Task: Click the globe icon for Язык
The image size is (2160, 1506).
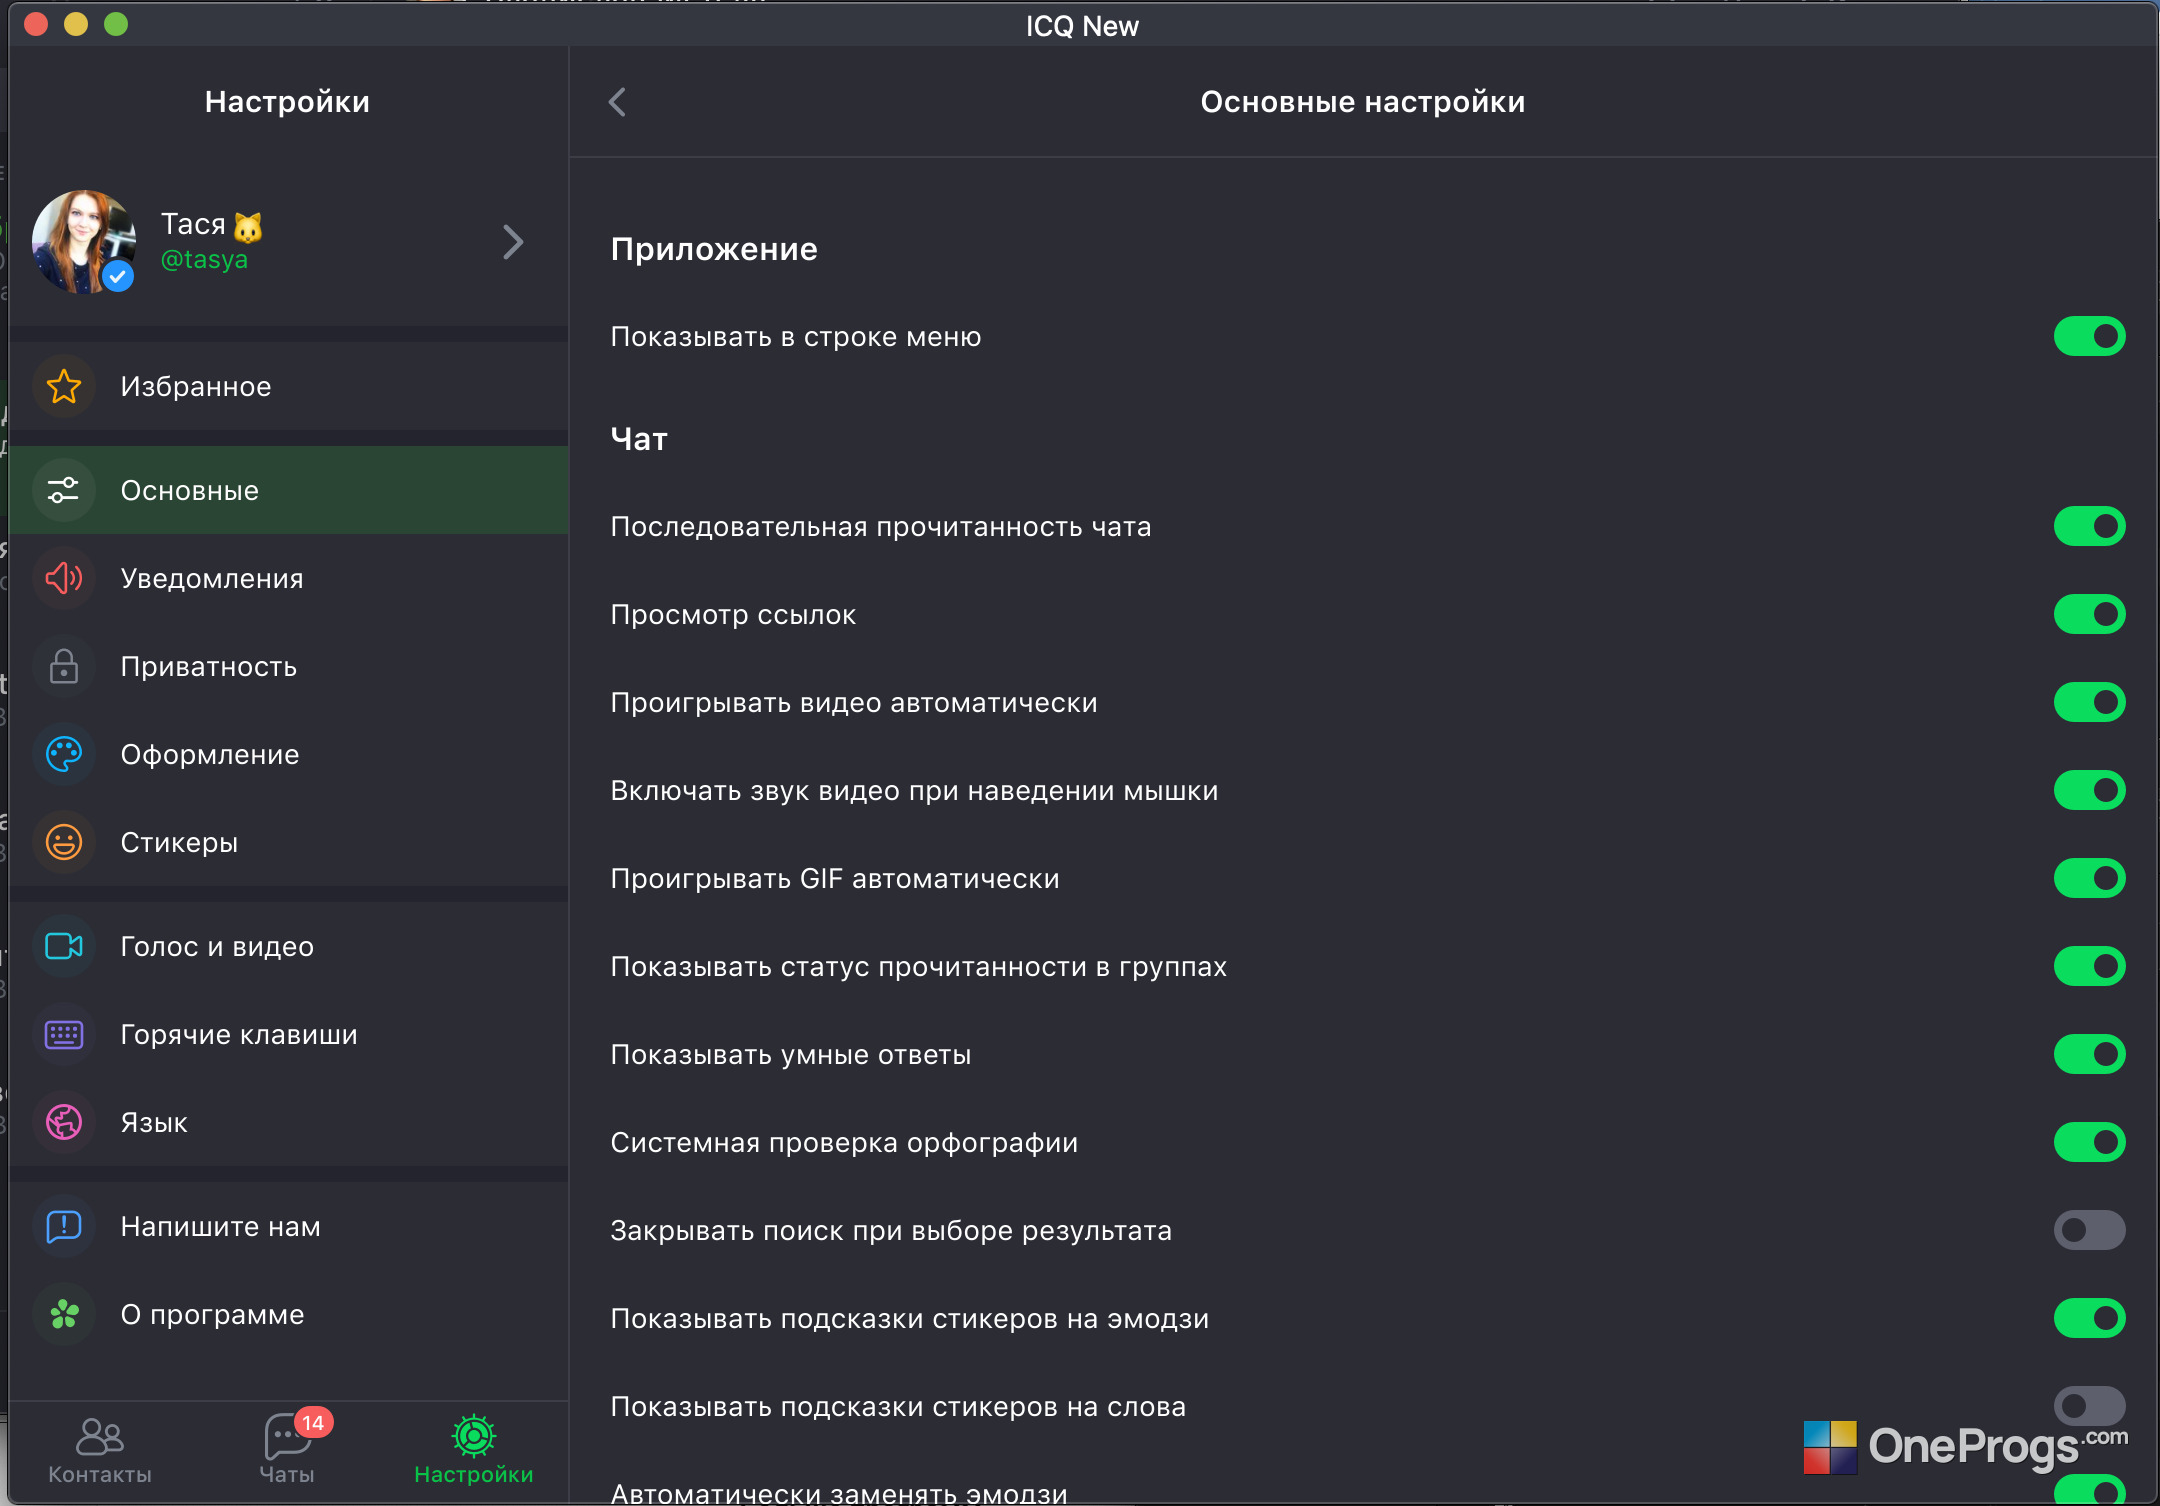Action: [x=64, y=1122]
